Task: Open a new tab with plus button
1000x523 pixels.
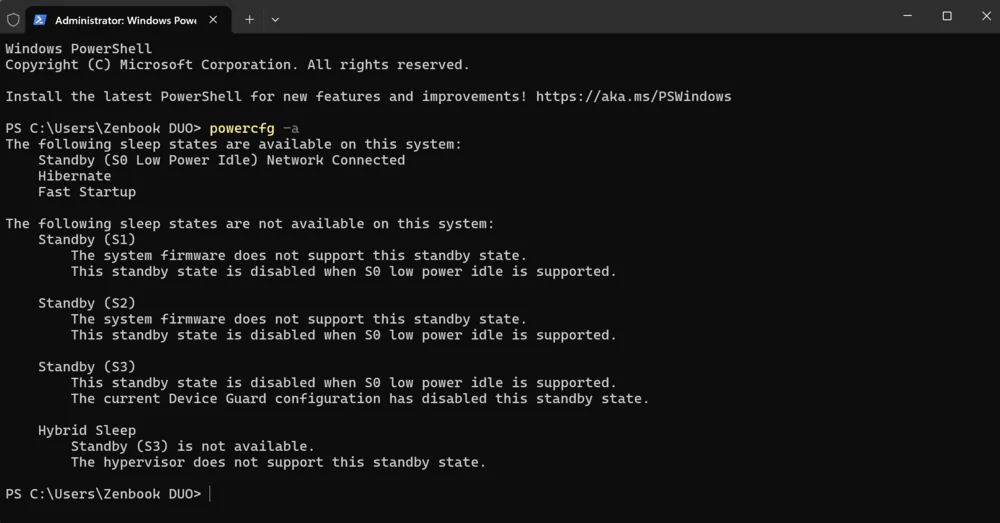Action: point(249,20)
